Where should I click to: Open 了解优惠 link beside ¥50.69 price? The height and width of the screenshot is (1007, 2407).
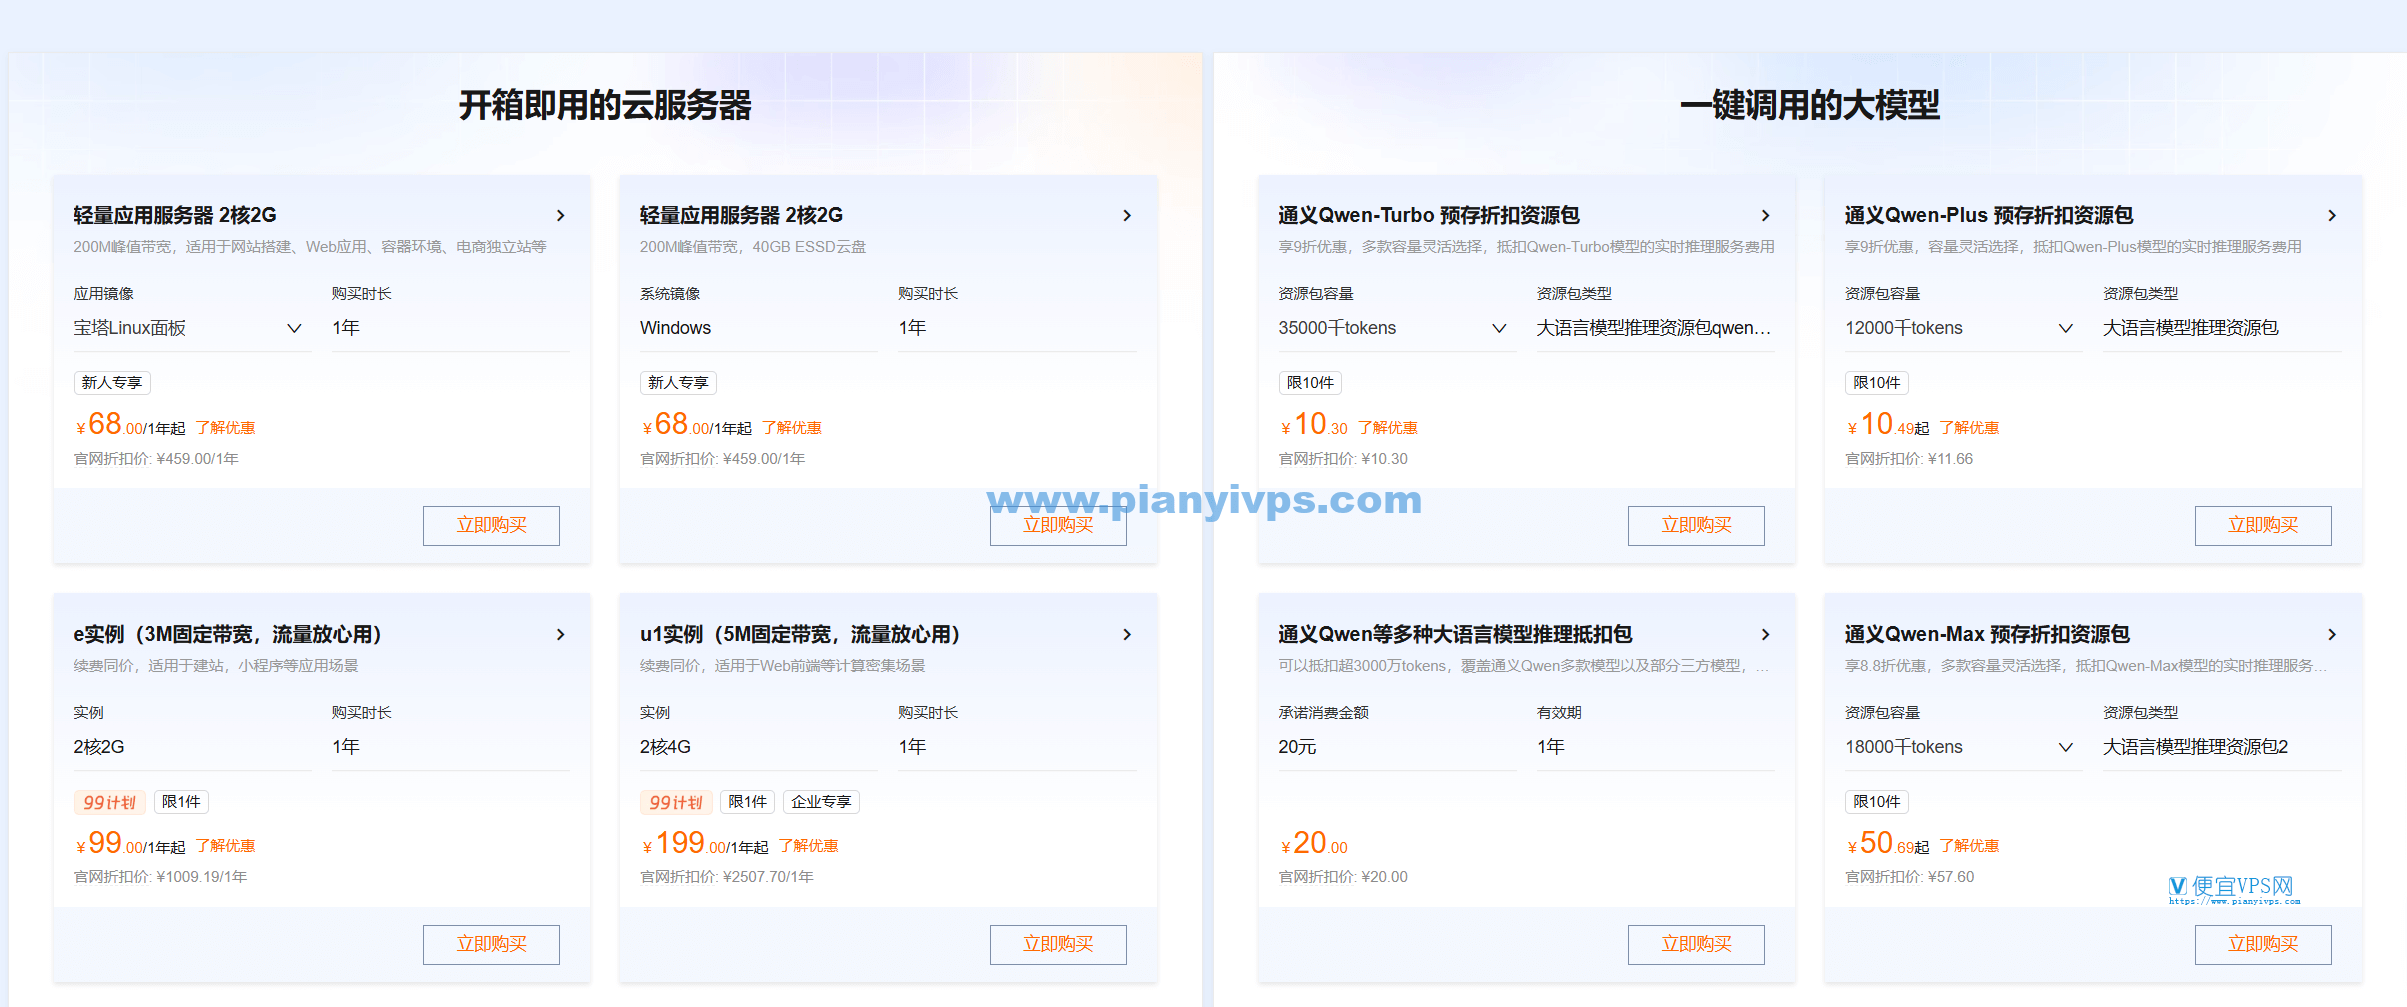point(1969,846)
